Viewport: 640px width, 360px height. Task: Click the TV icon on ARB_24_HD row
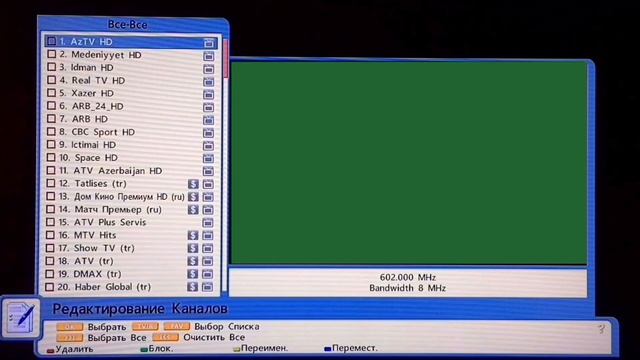tap(209, 107)
